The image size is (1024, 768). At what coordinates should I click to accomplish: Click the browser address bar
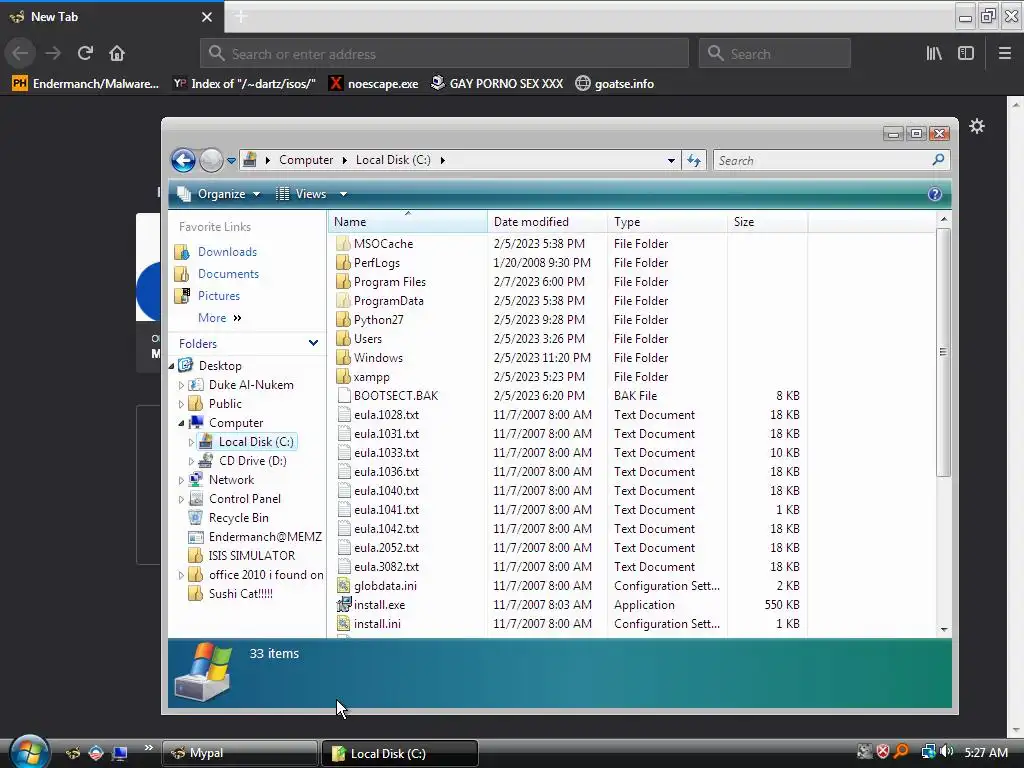pyautogui.click(x=444, y=54)
